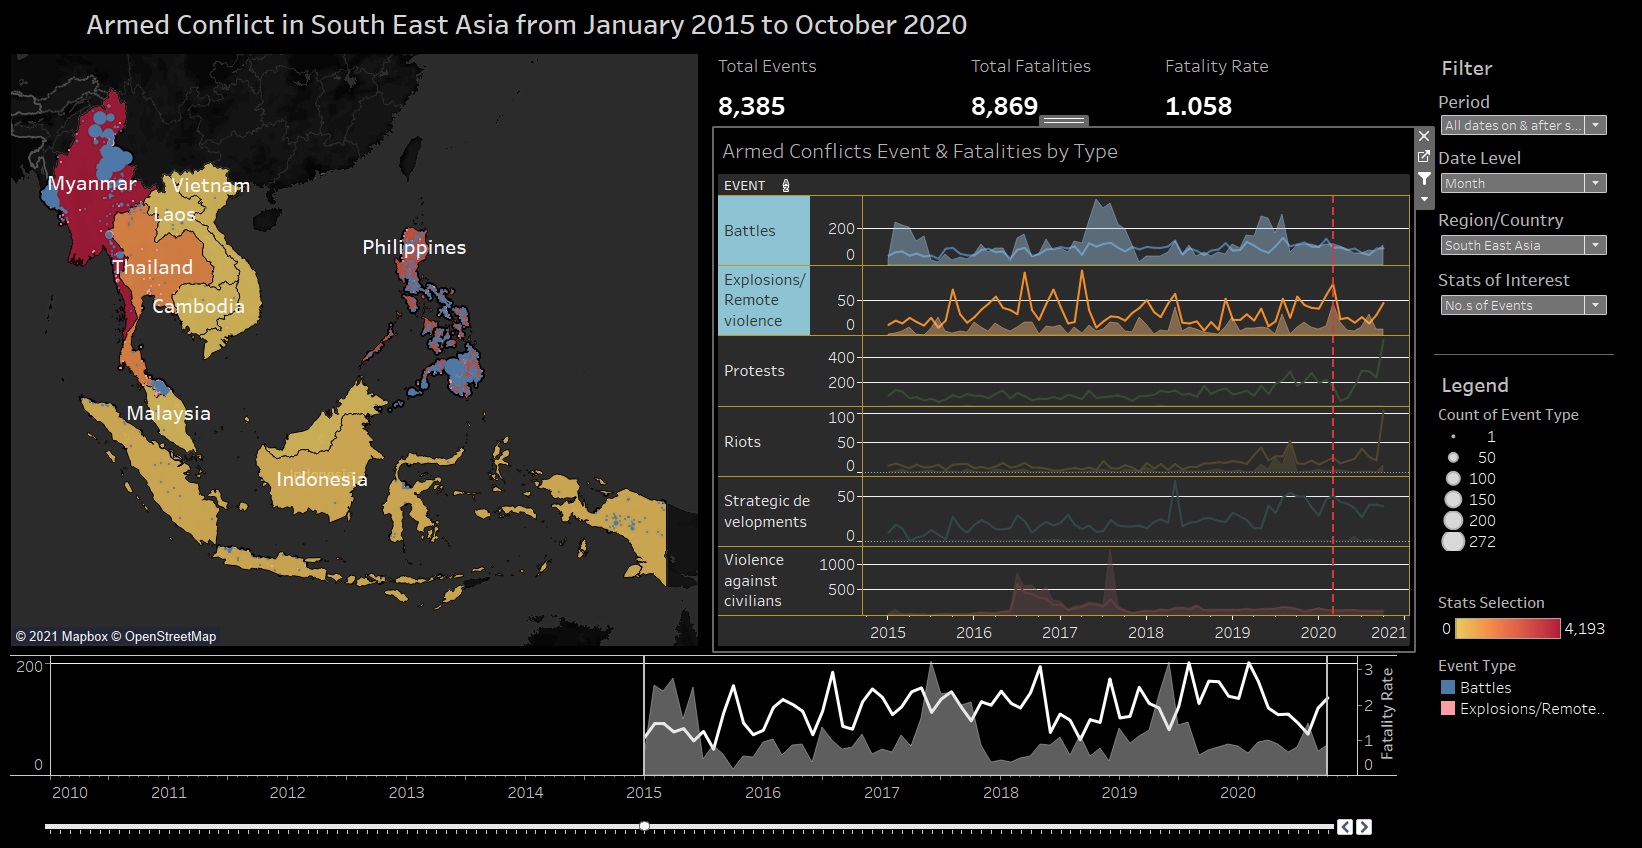Click the Go to Sheet icon

pos(1424,157)
